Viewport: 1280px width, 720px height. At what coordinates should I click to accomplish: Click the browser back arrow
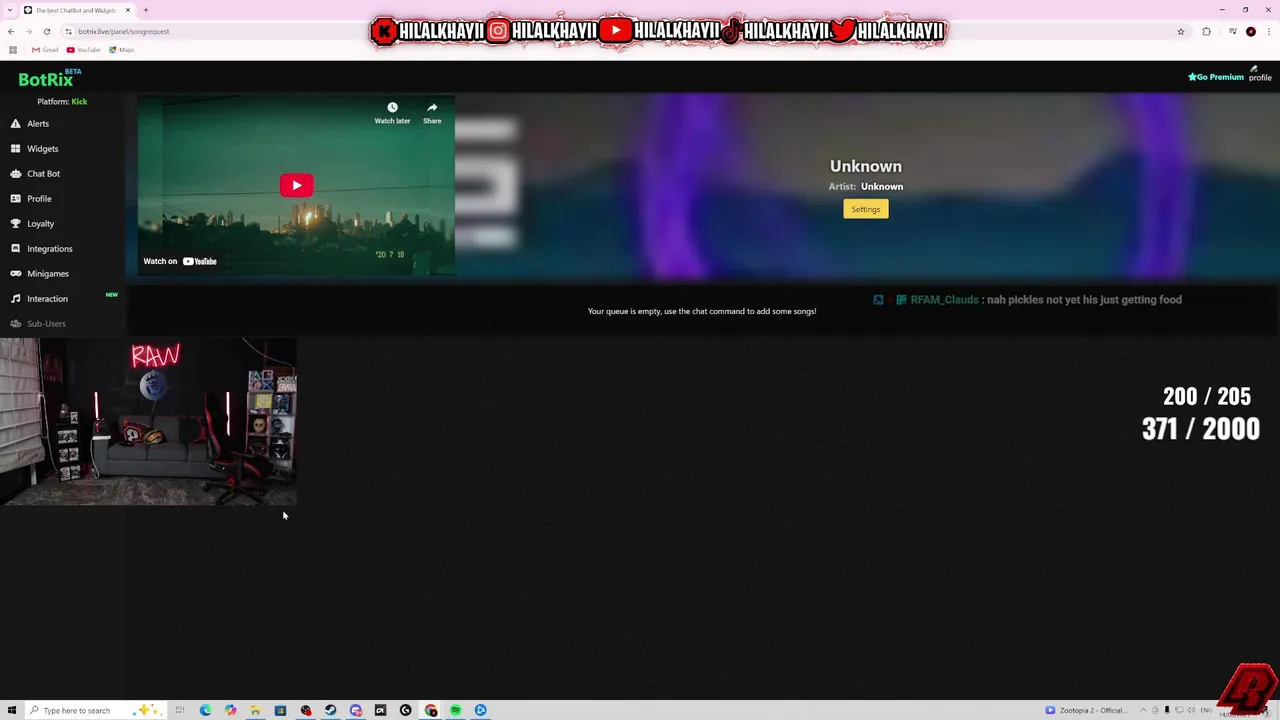tap(11, 31)
